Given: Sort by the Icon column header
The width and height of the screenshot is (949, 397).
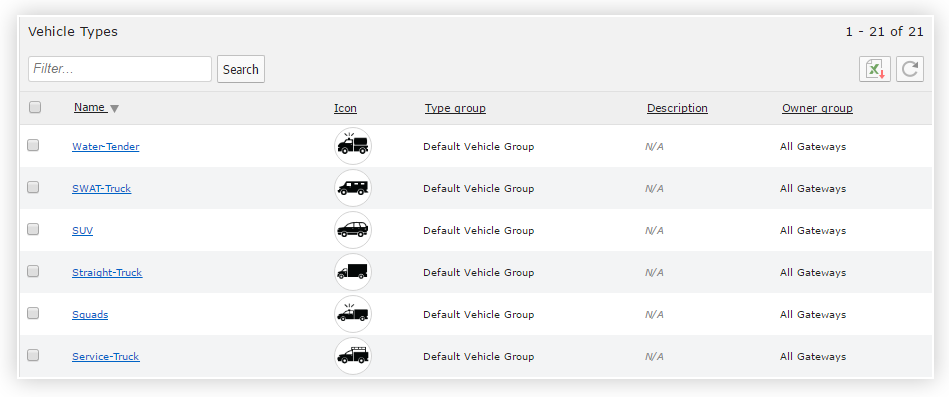Looking at the screenshot, I should click(x=345, y=108).
